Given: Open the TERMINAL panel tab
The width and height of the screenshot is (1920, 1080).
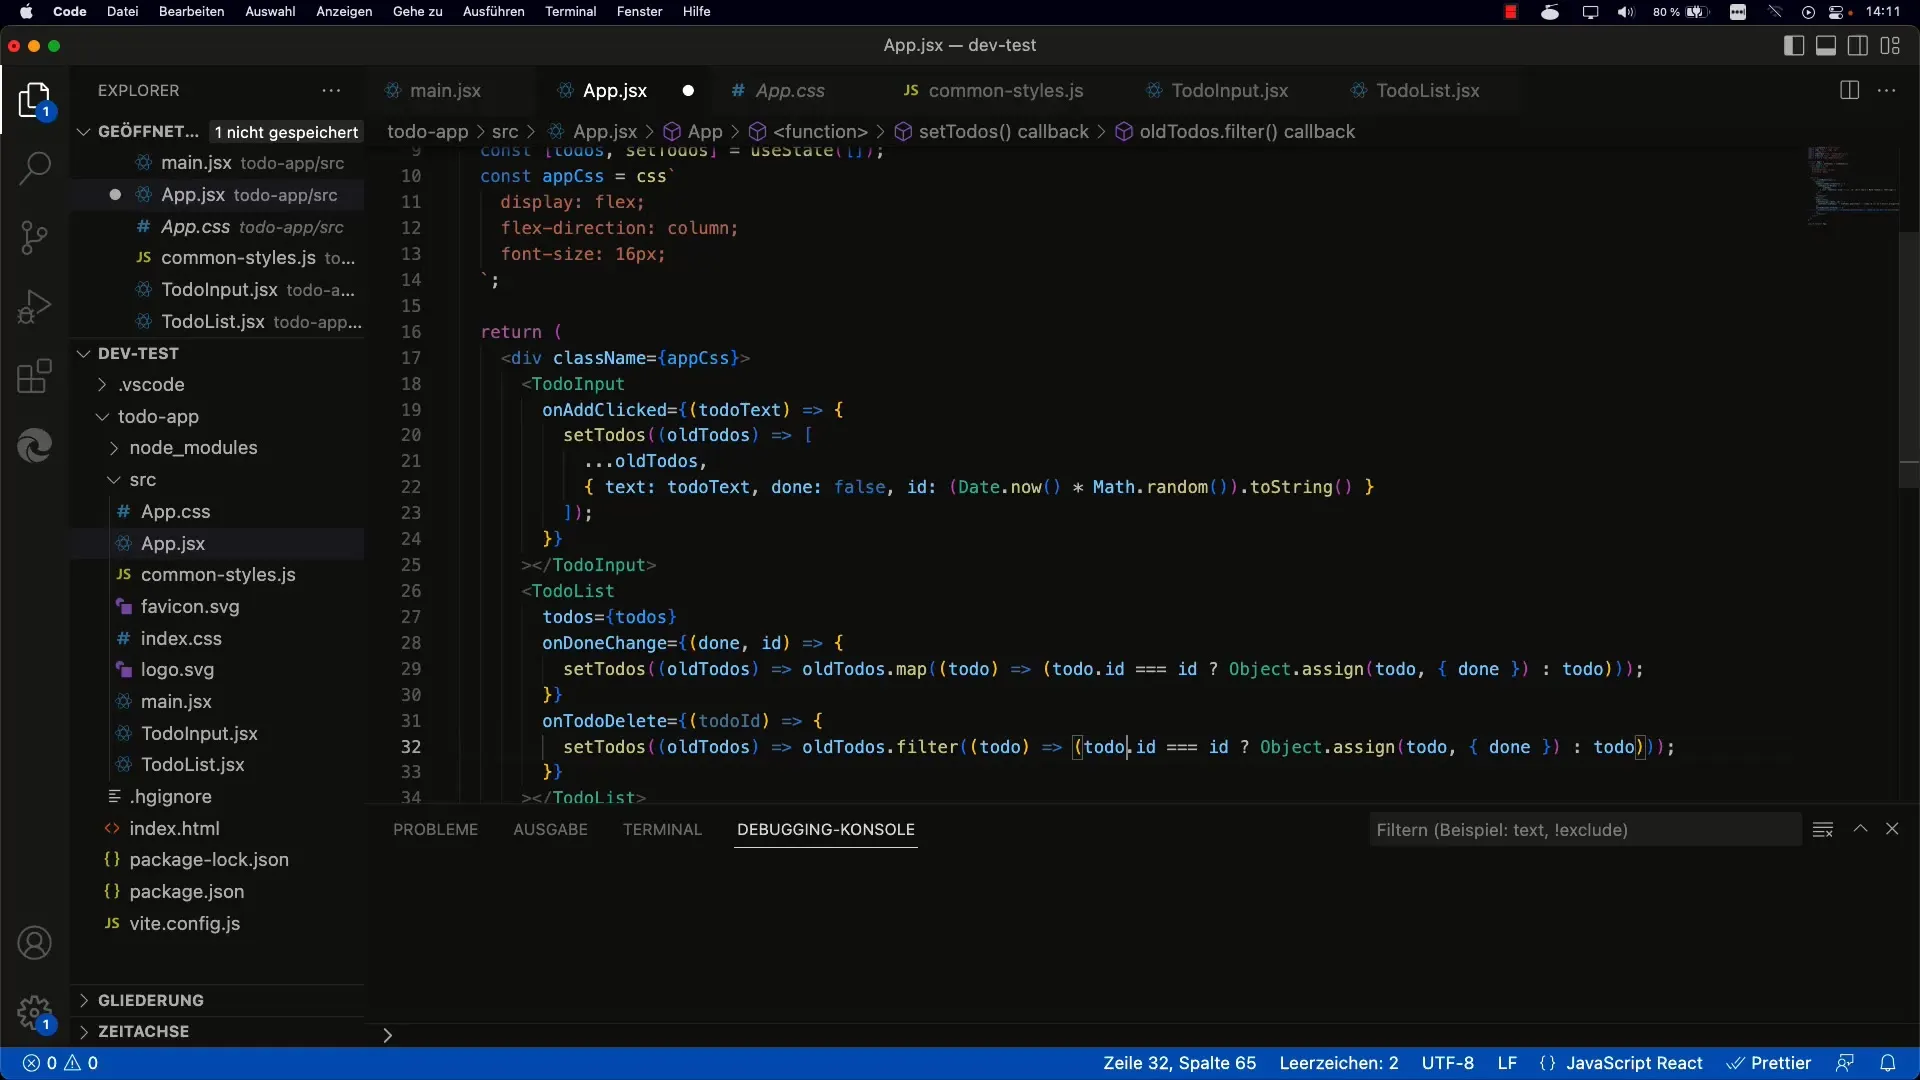Looking at the screenshot, I should 662,829.
